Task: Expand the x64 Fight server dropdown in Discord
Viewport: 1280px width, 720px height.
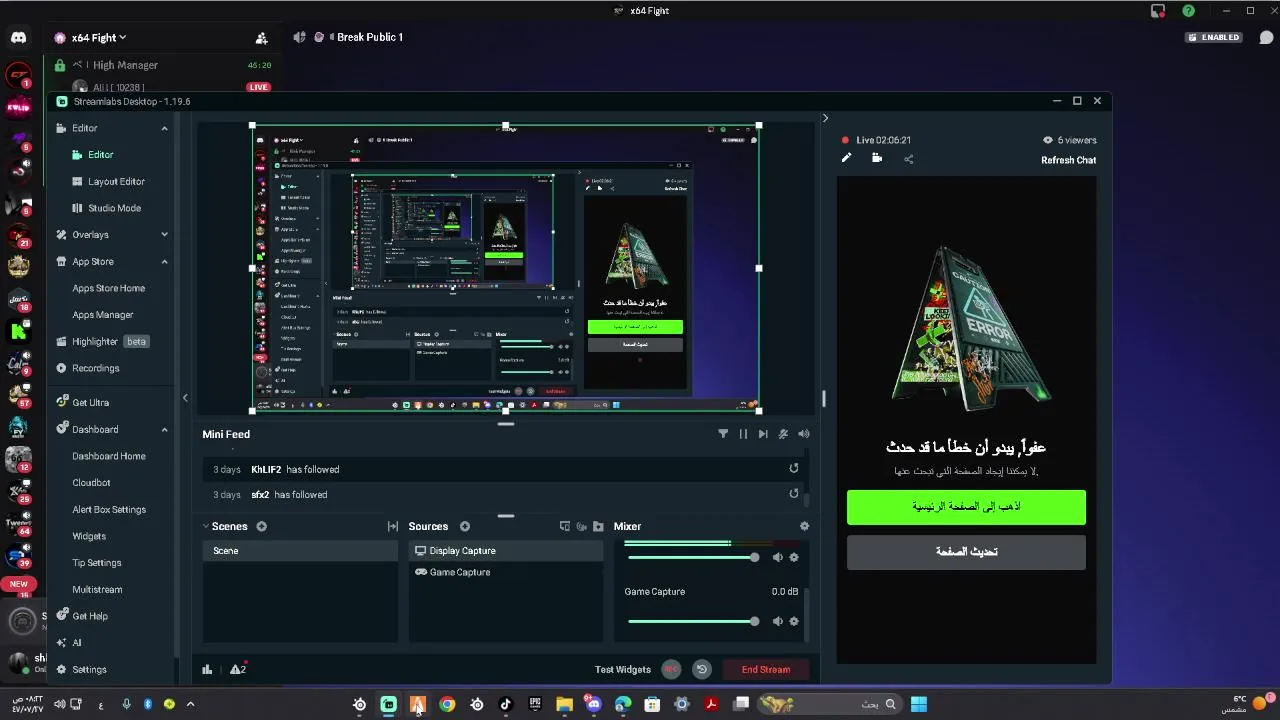Action: coord(98,38)
